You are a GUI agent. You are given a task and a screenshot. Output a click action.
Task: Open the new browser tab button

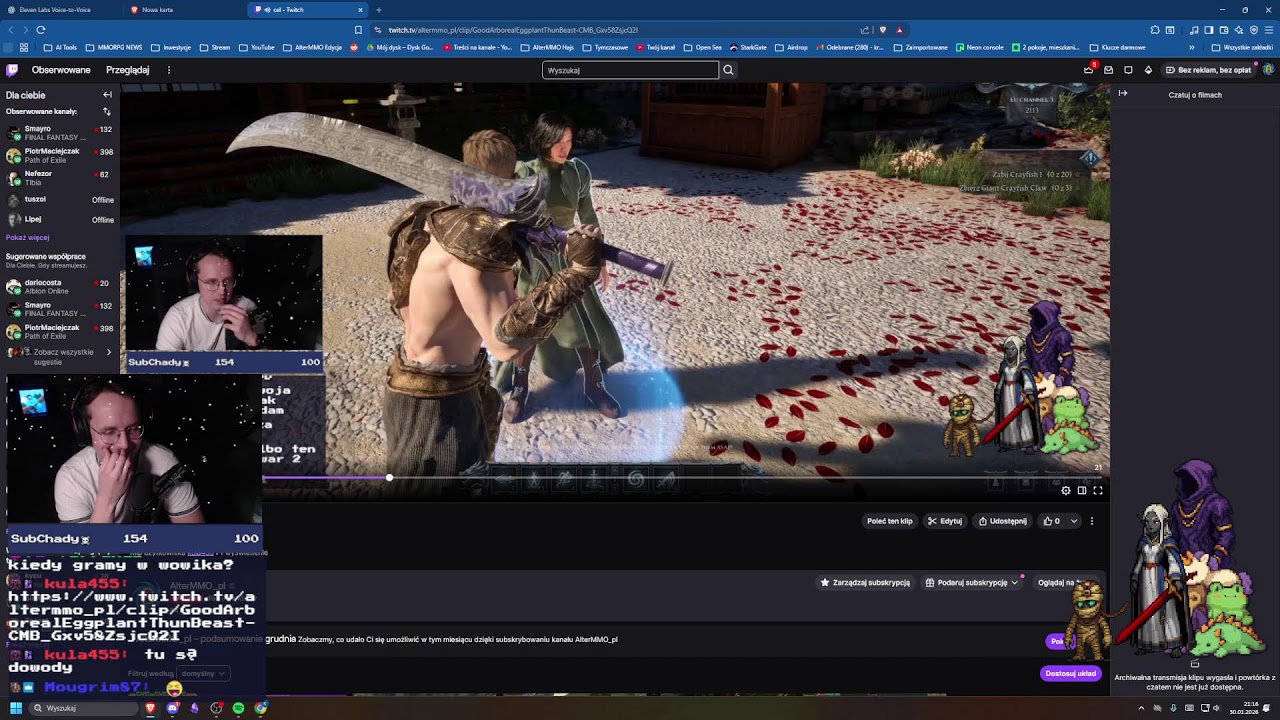(x=379, y=10)
